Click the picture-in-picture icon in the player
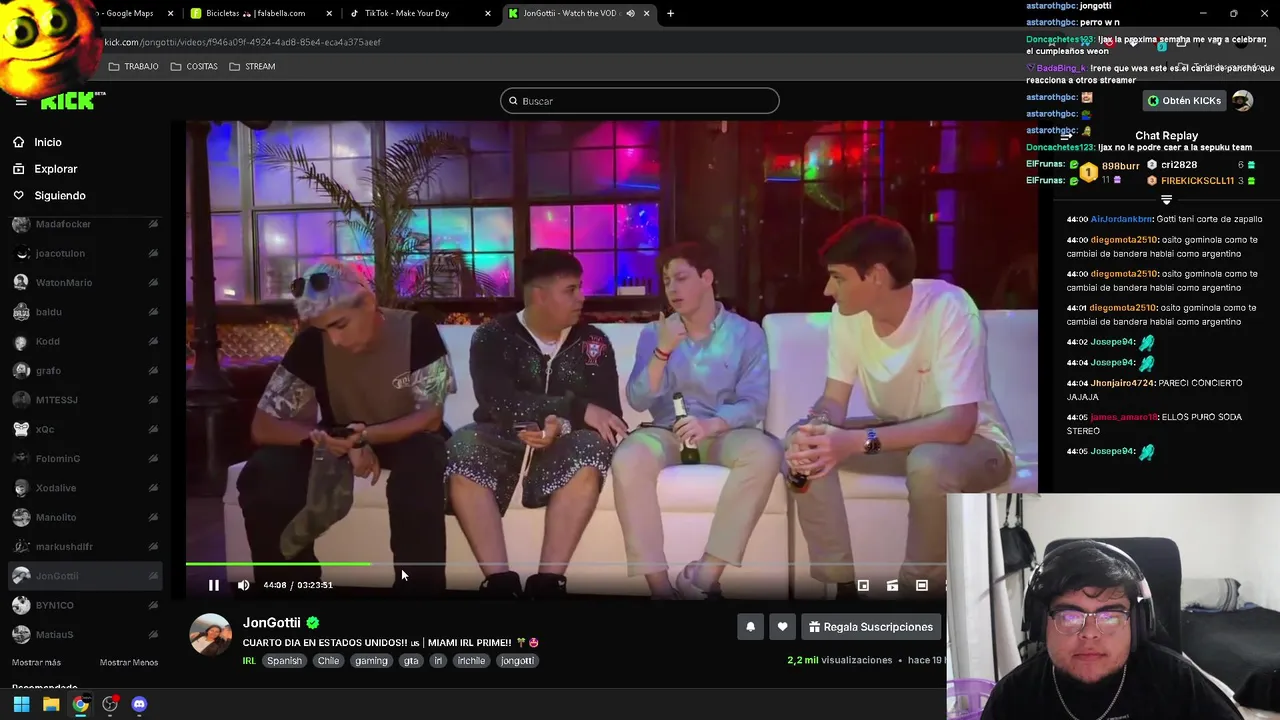The height and width of the screenshot is (720, 1280). coord(863,586)
